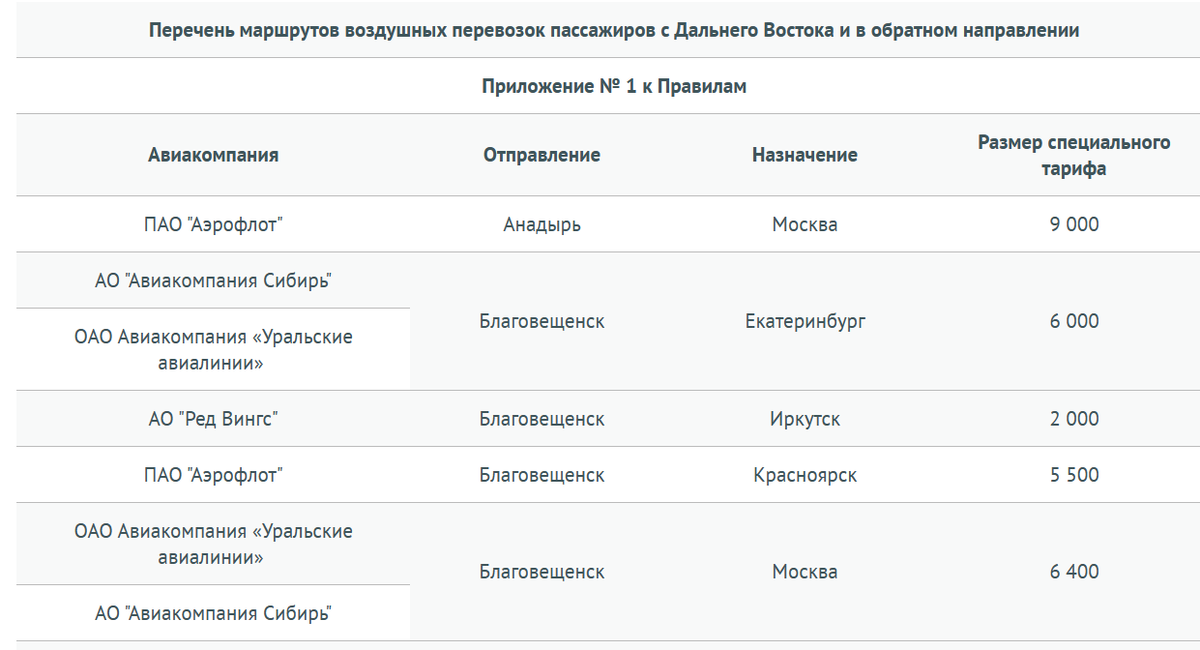
Task: Click the 'Красноярск' destination cell
Action: coord(805,475)
